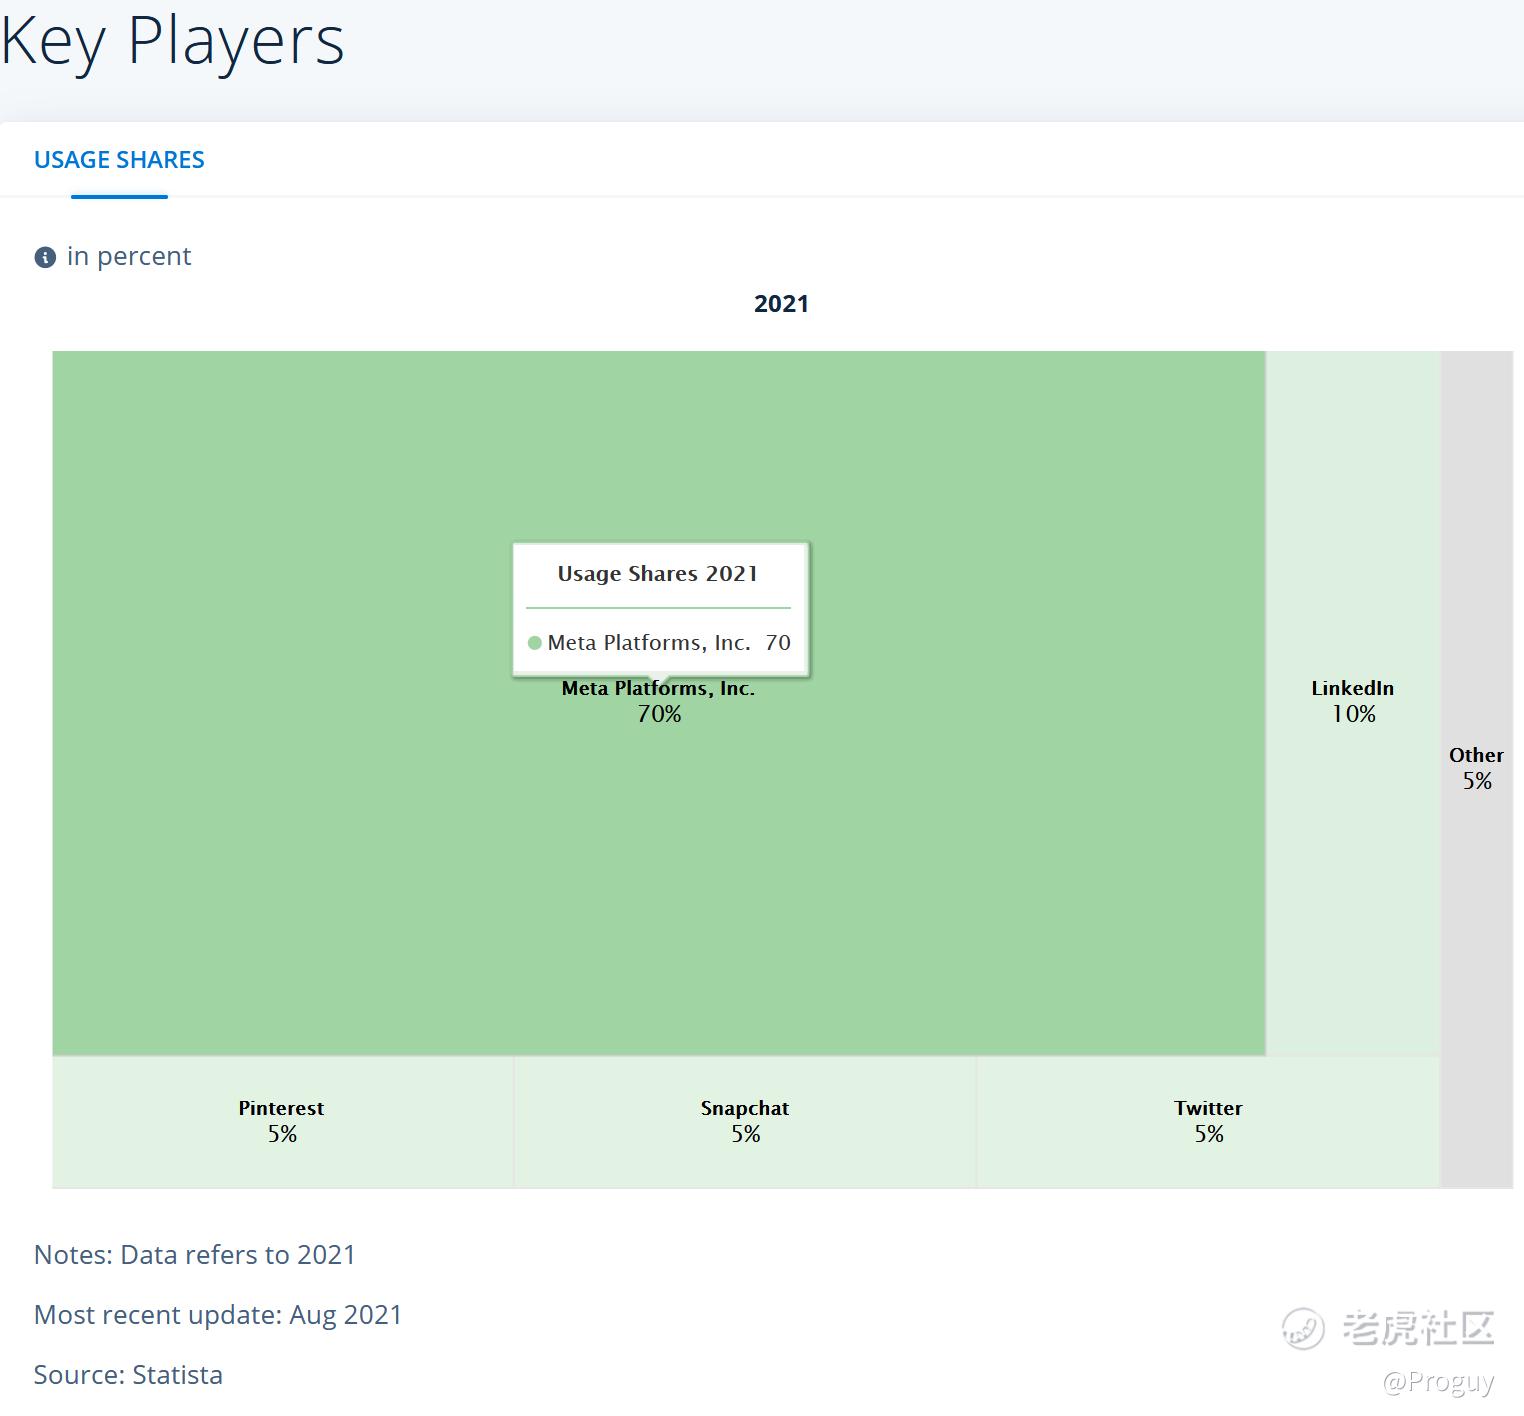Click the bold 2021 chart title
Viewport: 1524px width, 1416px height.
click(781, 304)
